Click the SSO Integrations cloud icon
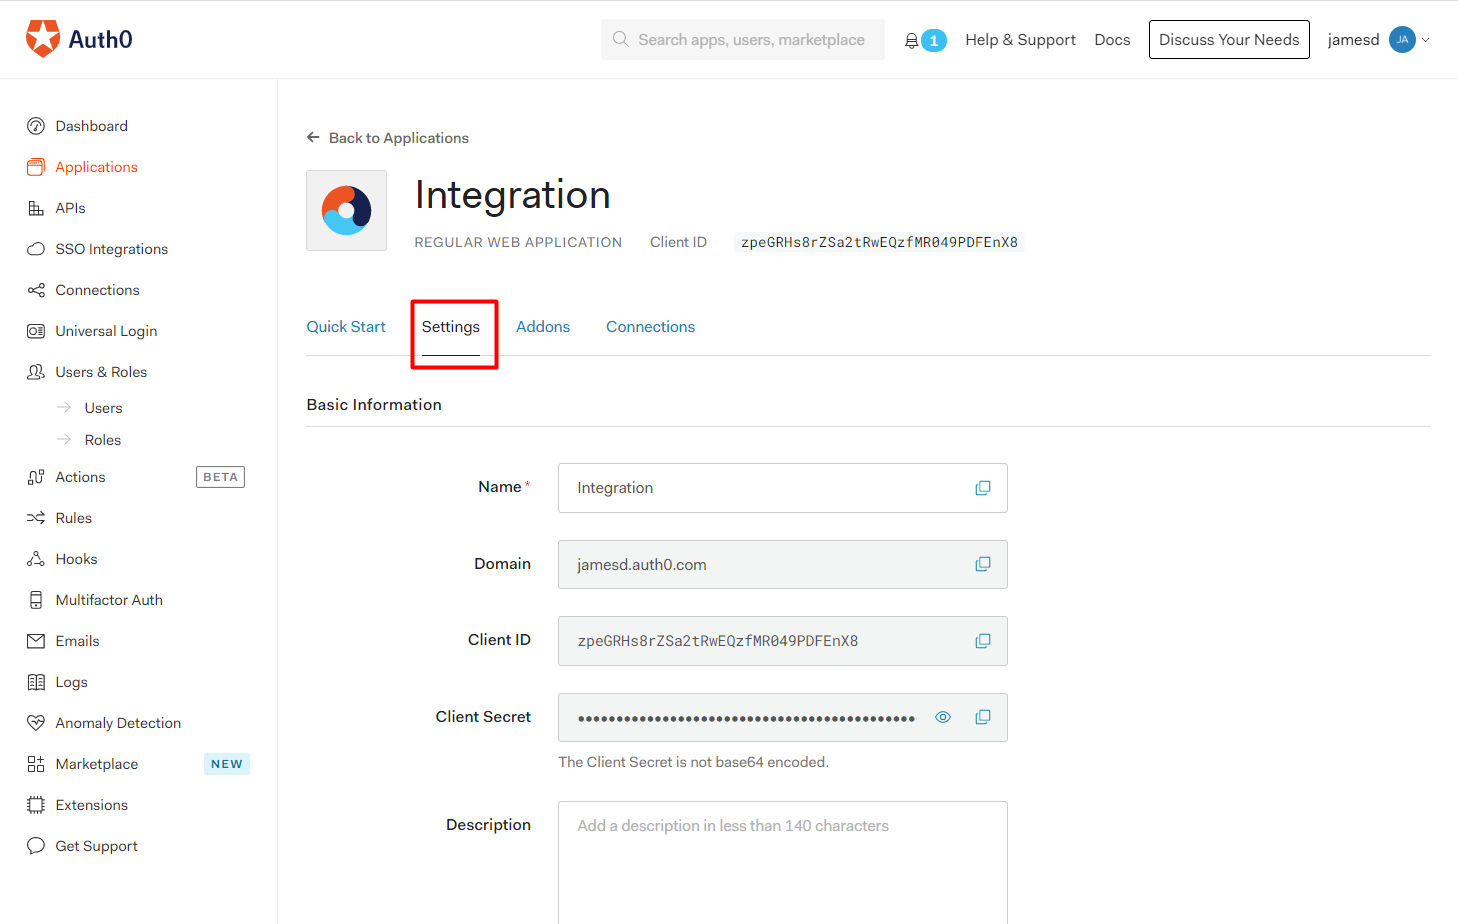 (x=36, y=249)
